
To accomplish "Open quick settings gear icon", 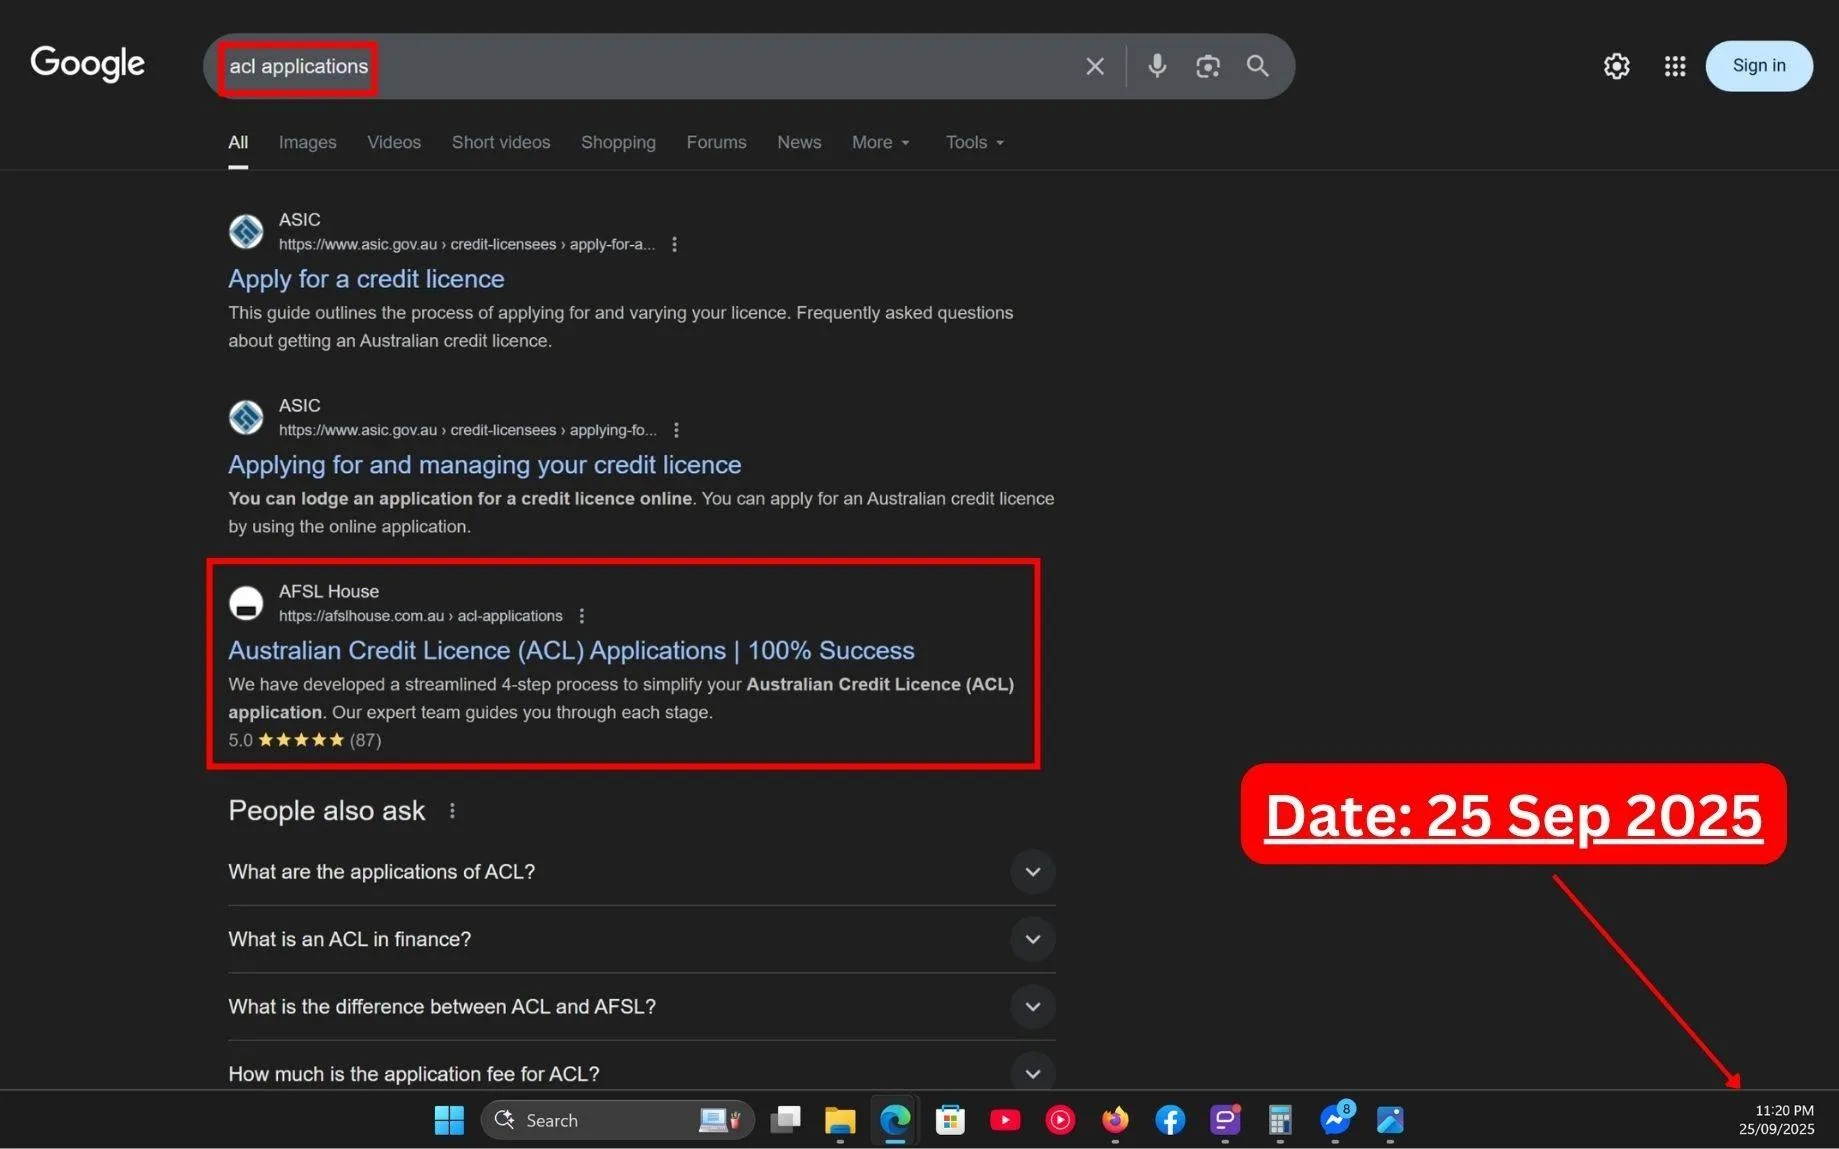I will coord(1616,66).
